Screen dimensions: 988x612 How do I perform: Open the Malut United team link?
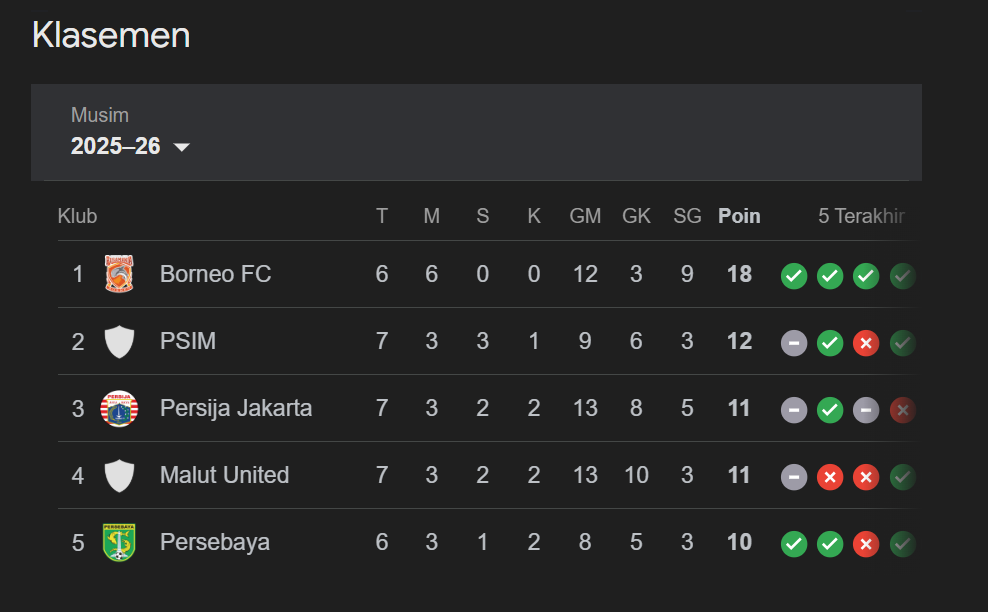tap(224, 475)
